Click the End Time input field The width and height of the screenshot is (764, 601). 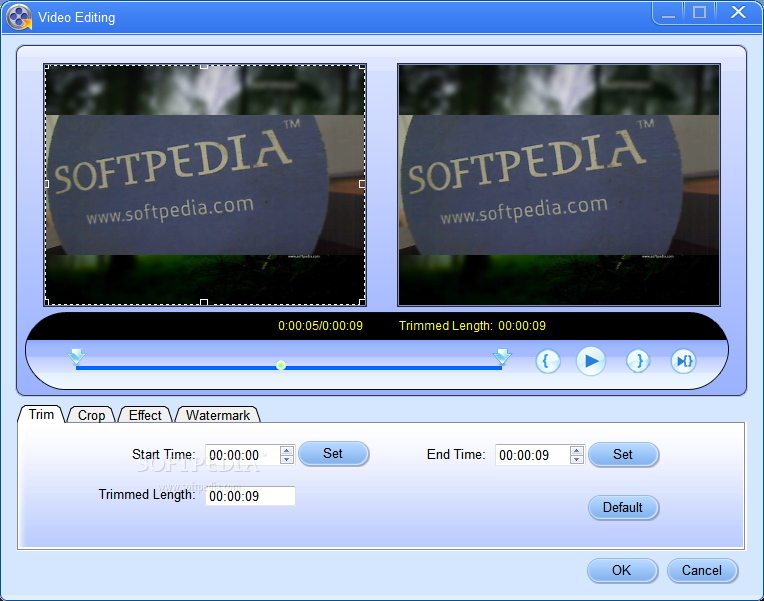(x=533, y=455)
